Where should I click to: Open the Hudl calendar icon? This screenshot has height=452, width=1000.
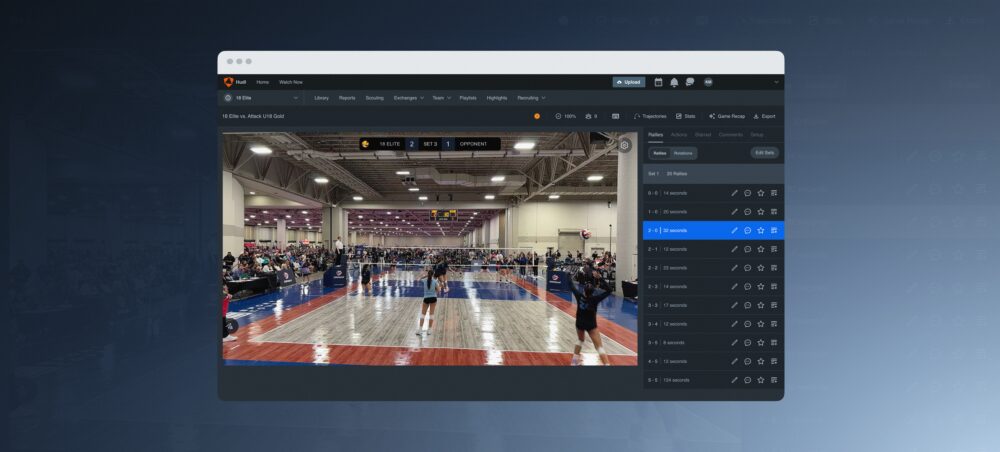click(658, 82)
